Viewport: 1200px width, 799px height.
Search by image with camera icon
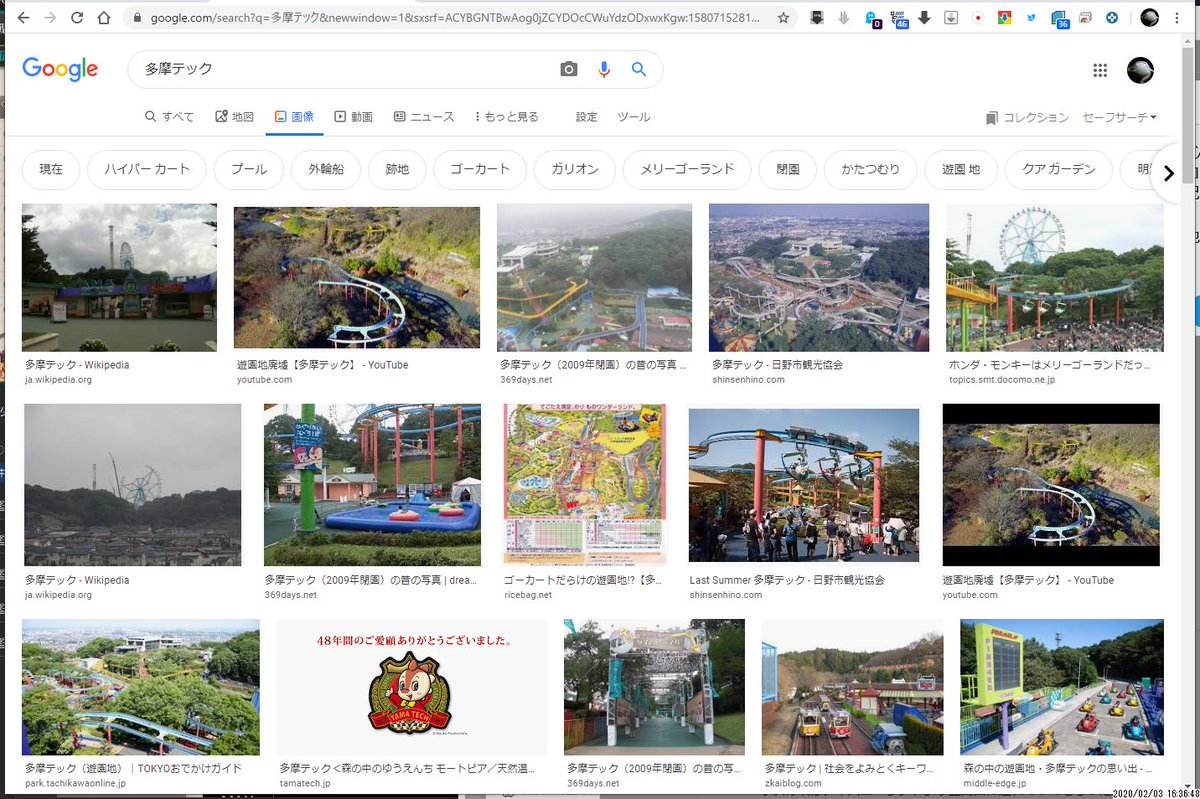point(569,69)
